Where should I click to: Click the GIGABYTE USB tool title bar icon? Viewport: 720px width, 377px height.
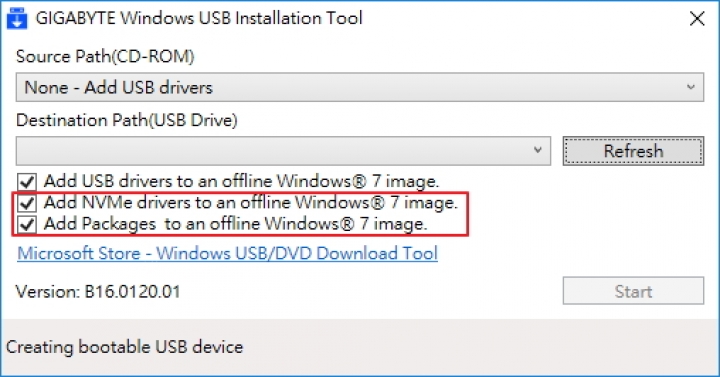17,18
